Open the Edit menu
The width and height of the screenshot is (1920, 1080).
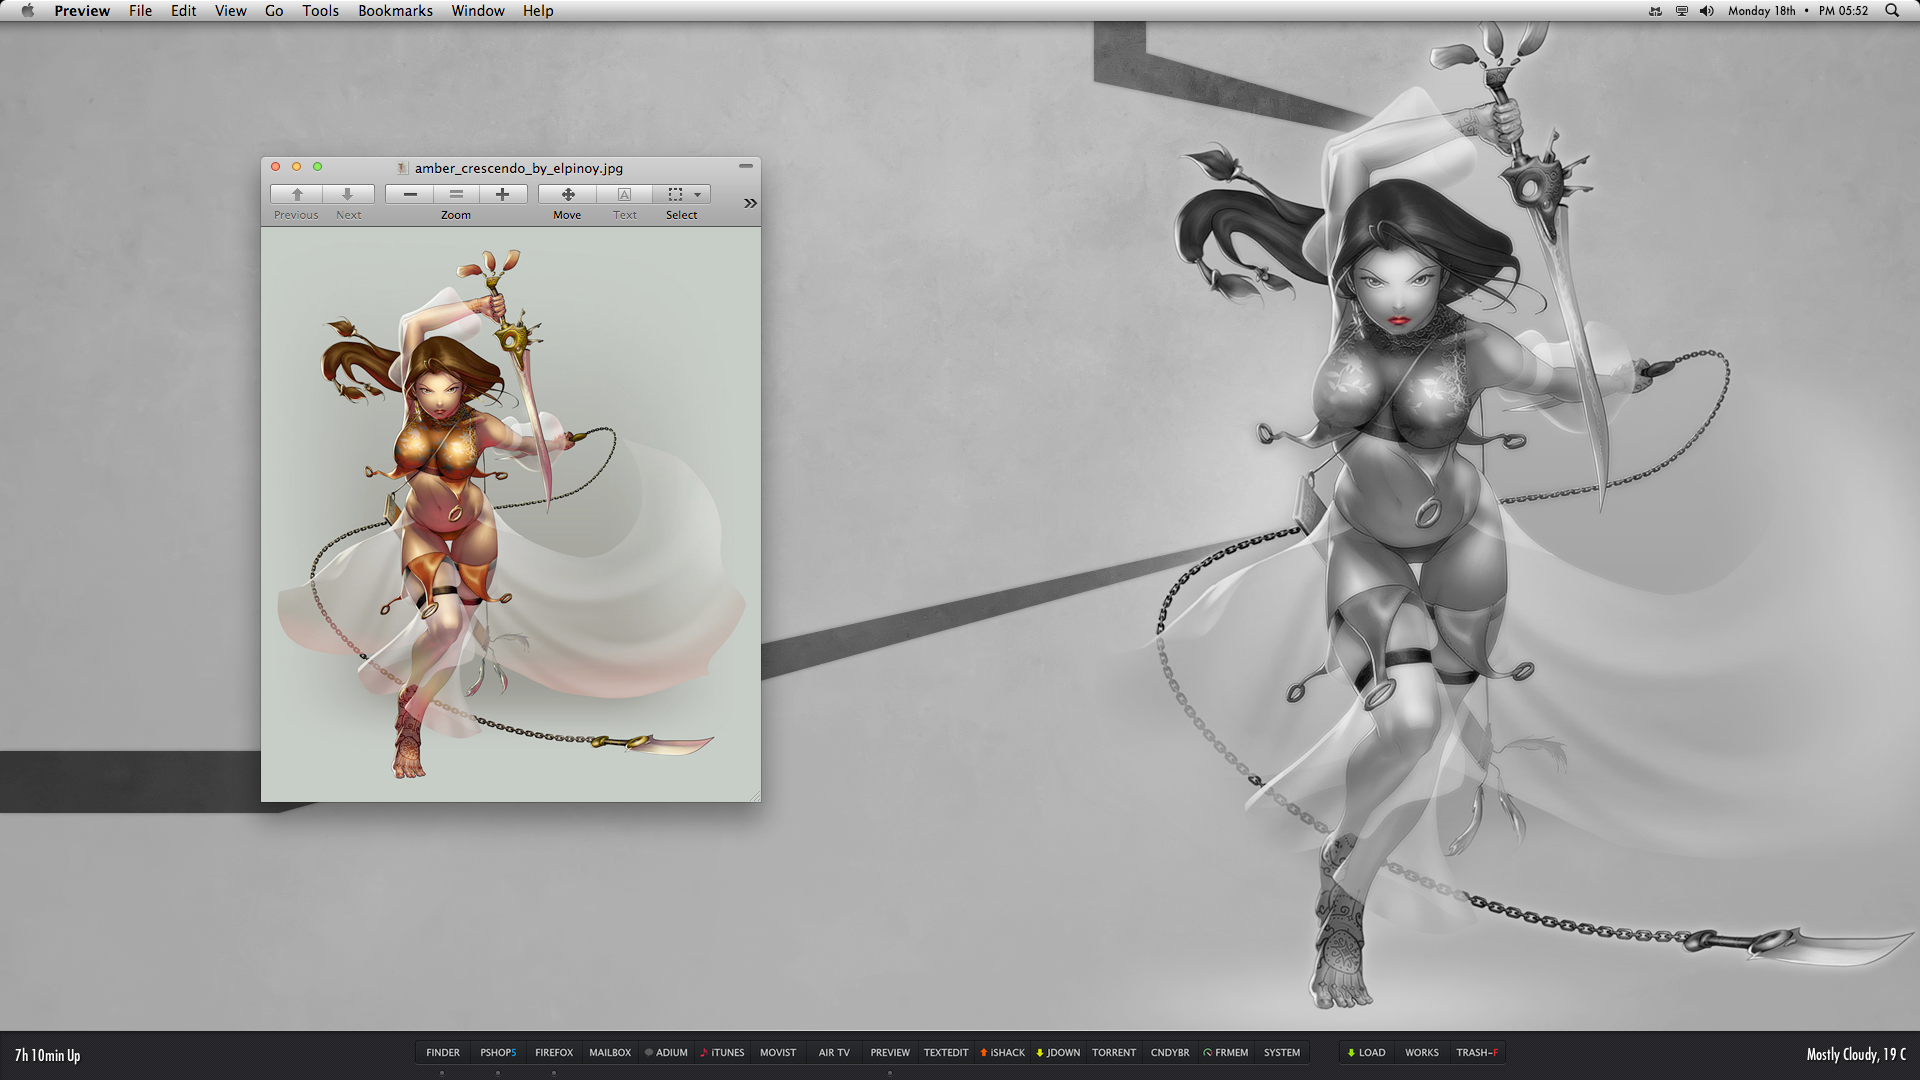tap(183, 10)
